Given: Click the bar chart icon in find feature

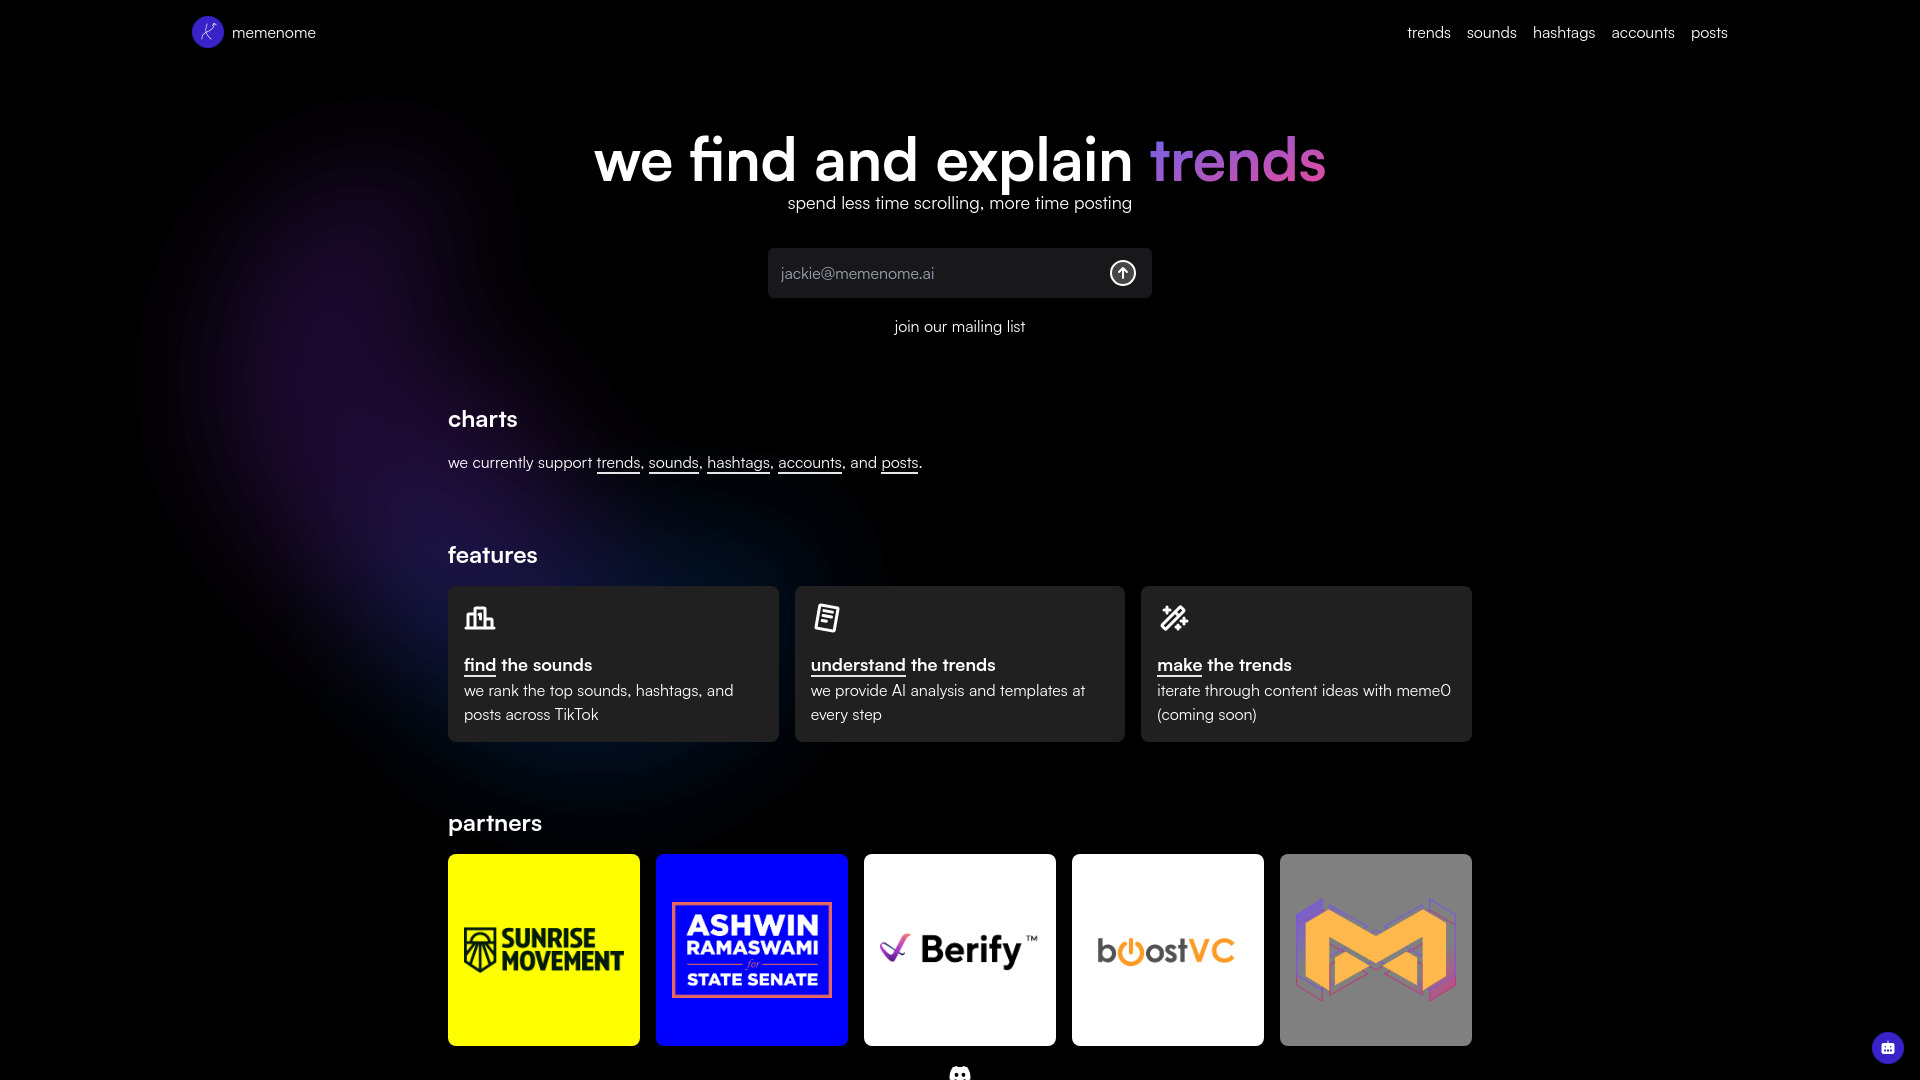Looking at the screenshot, I should [x=479, y=617].
